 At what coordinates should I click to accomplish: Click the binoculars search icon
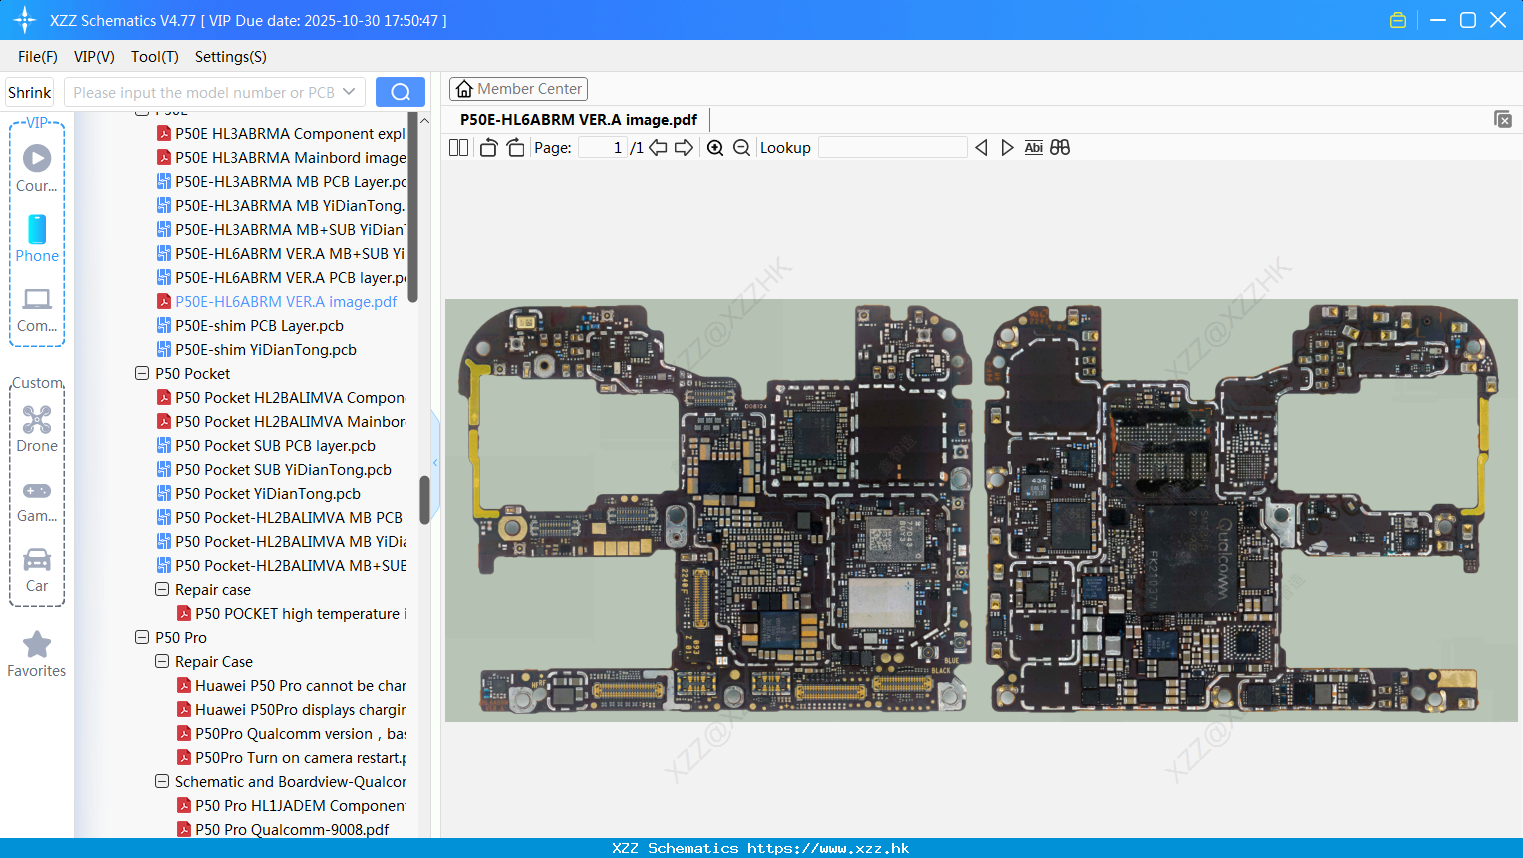pos(1060,148)
